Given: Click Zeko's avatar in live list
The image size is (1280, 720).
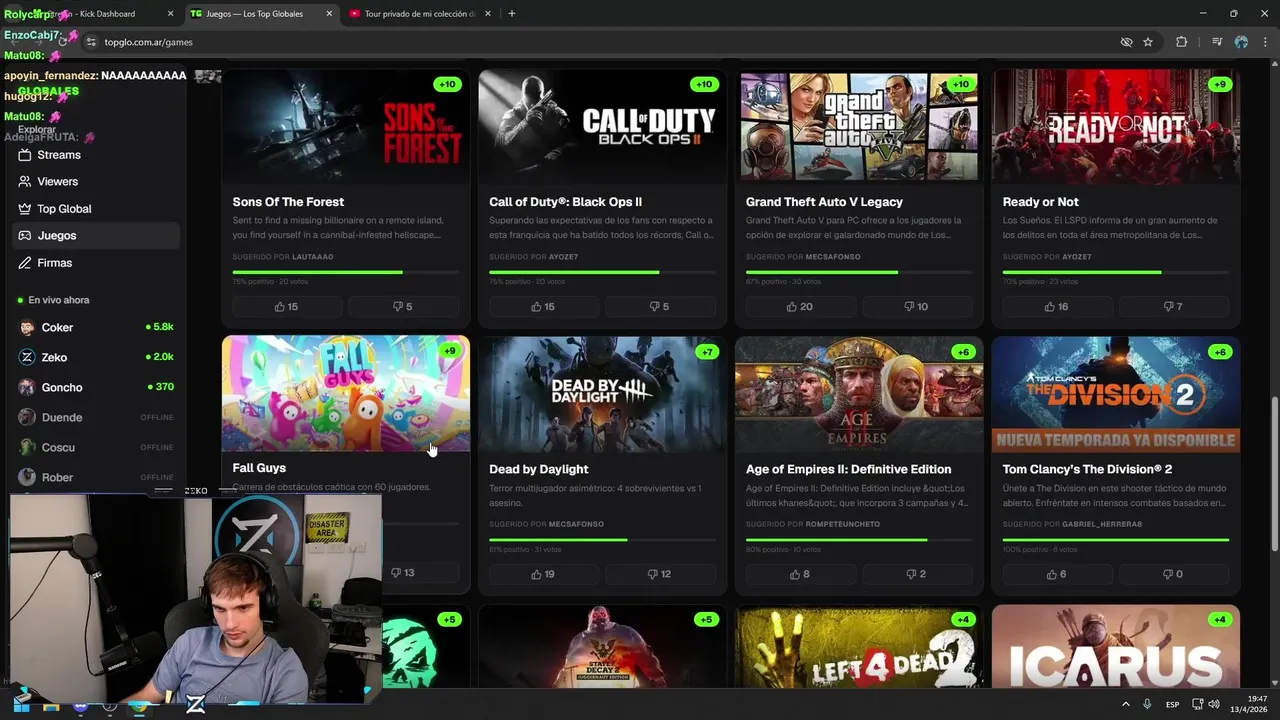Looking at the screenshot, I should 27,357.
